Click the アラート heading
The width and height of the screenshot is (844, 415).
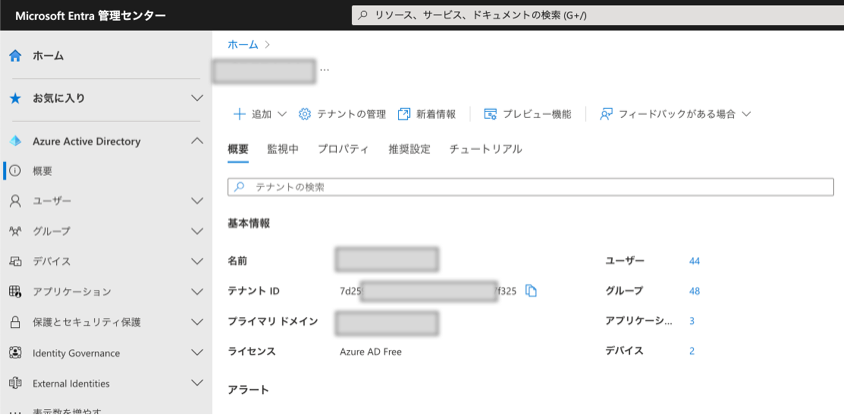(248, 390)
